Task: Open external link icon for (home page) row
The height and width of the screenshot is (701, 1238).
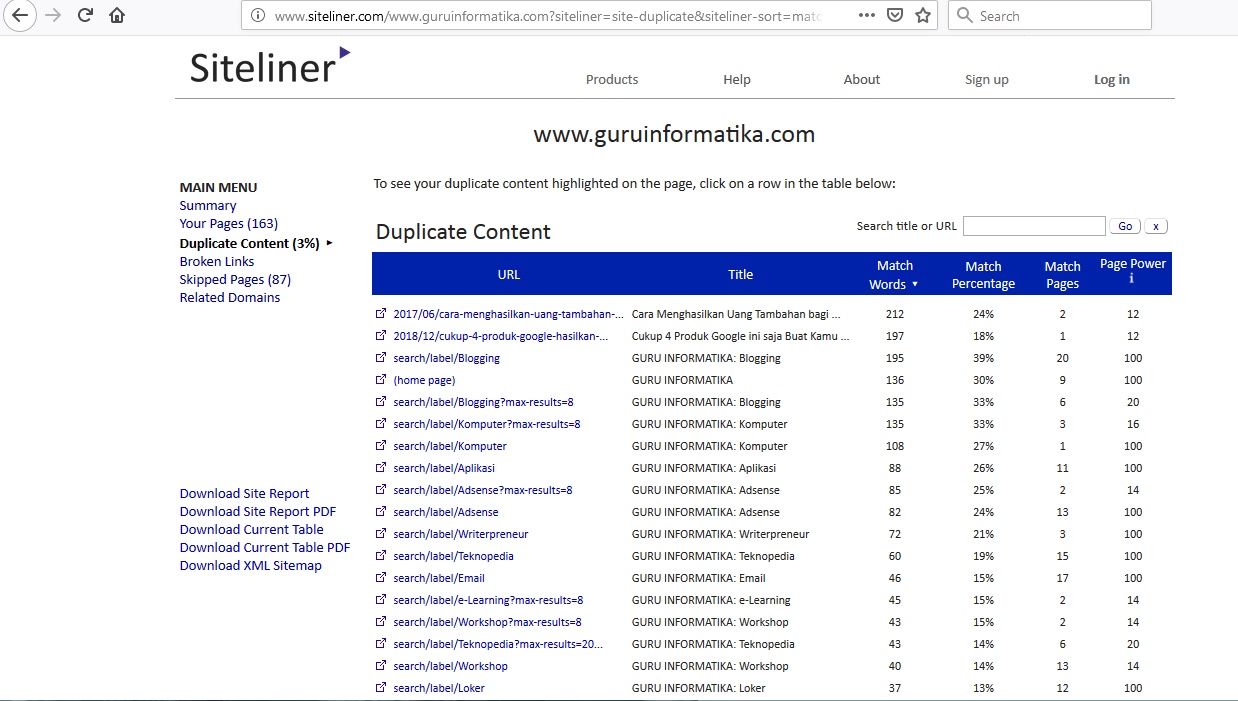Action: point(380,379)
